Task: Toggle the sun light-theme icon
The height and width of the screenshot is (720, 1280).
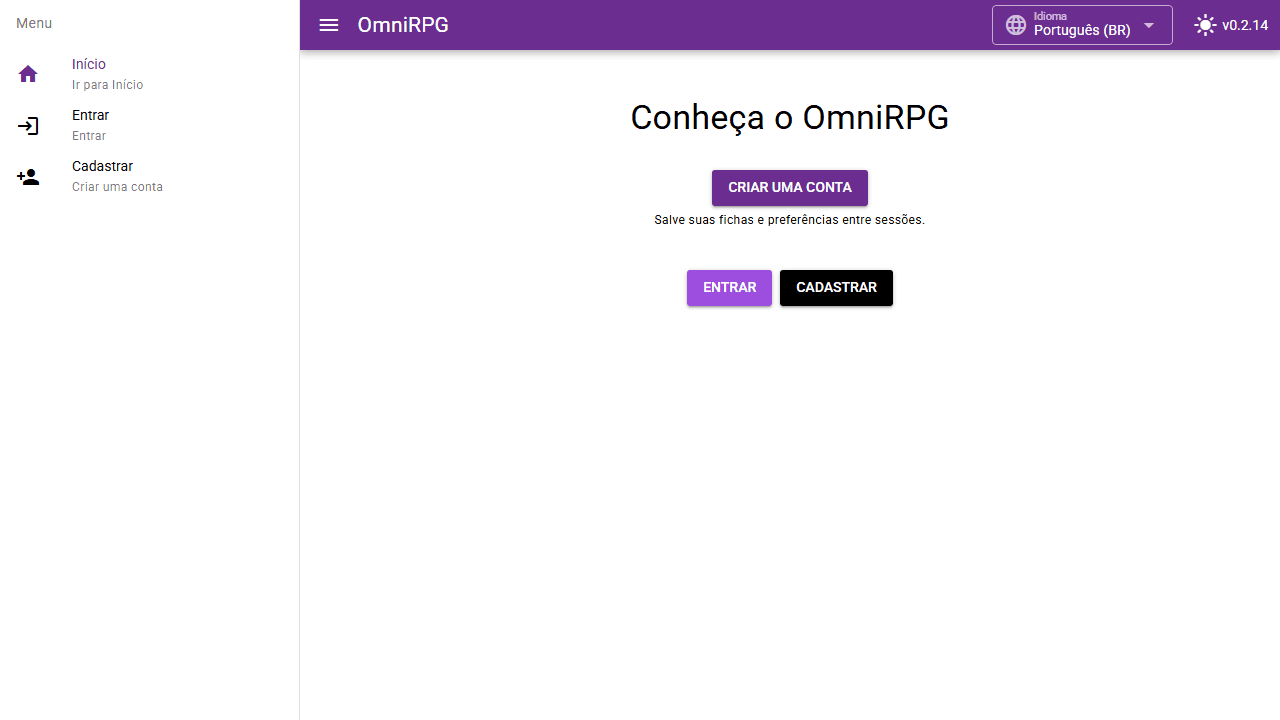Action: click(x=1205, y=25)
